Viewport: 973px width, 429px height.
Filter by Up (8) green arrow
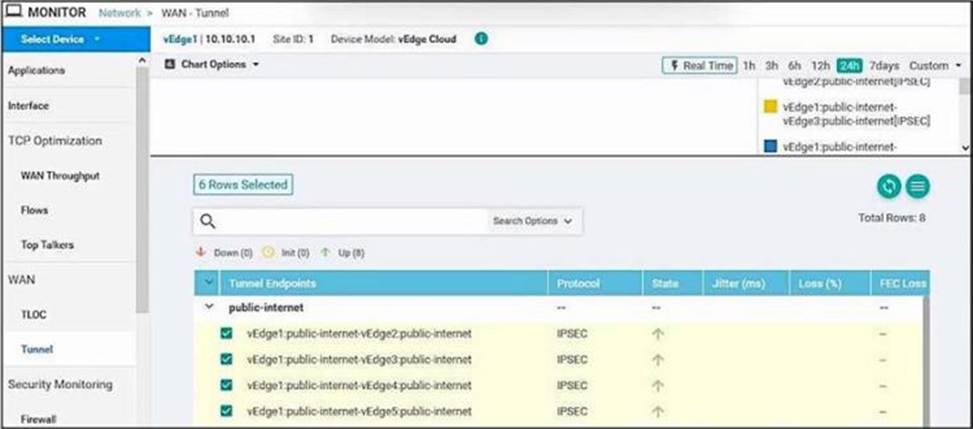click(325, 253)
